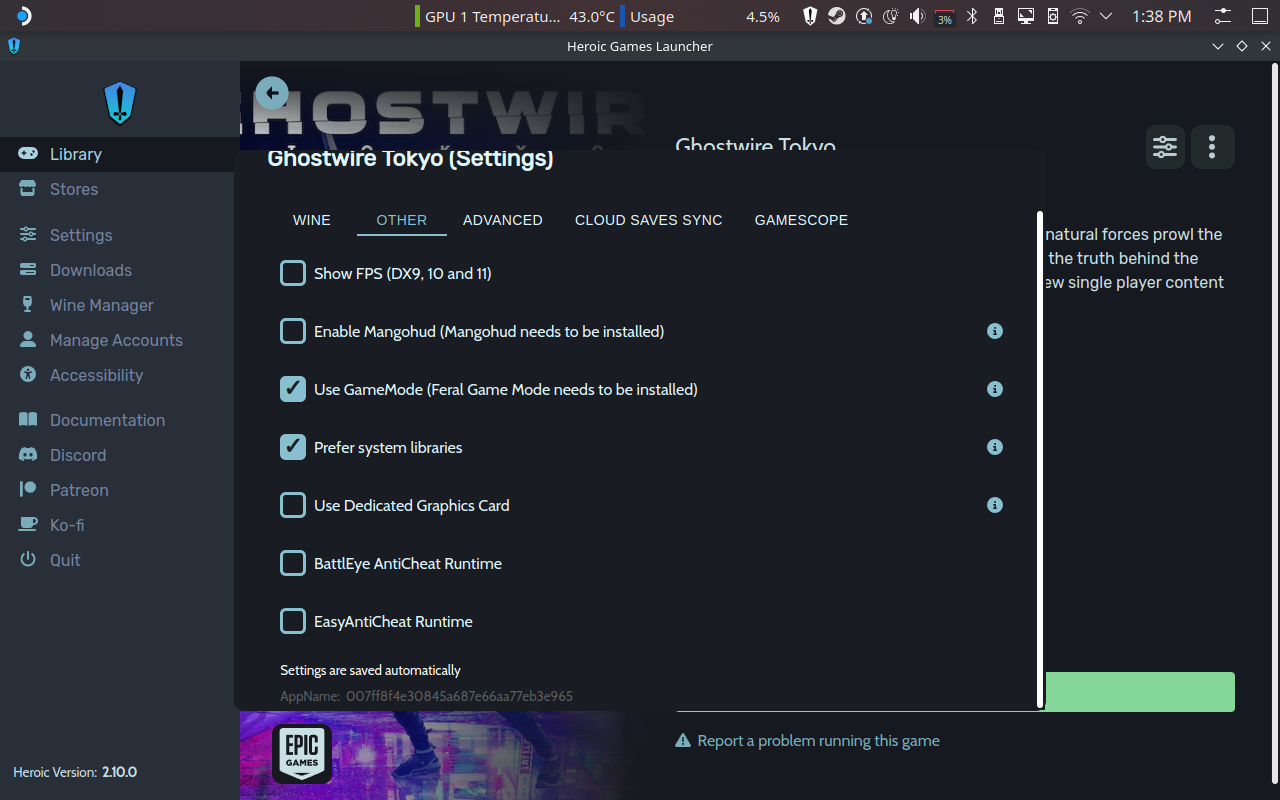Click the Settings sliders icon in sidebar

(x=28, y=235)
